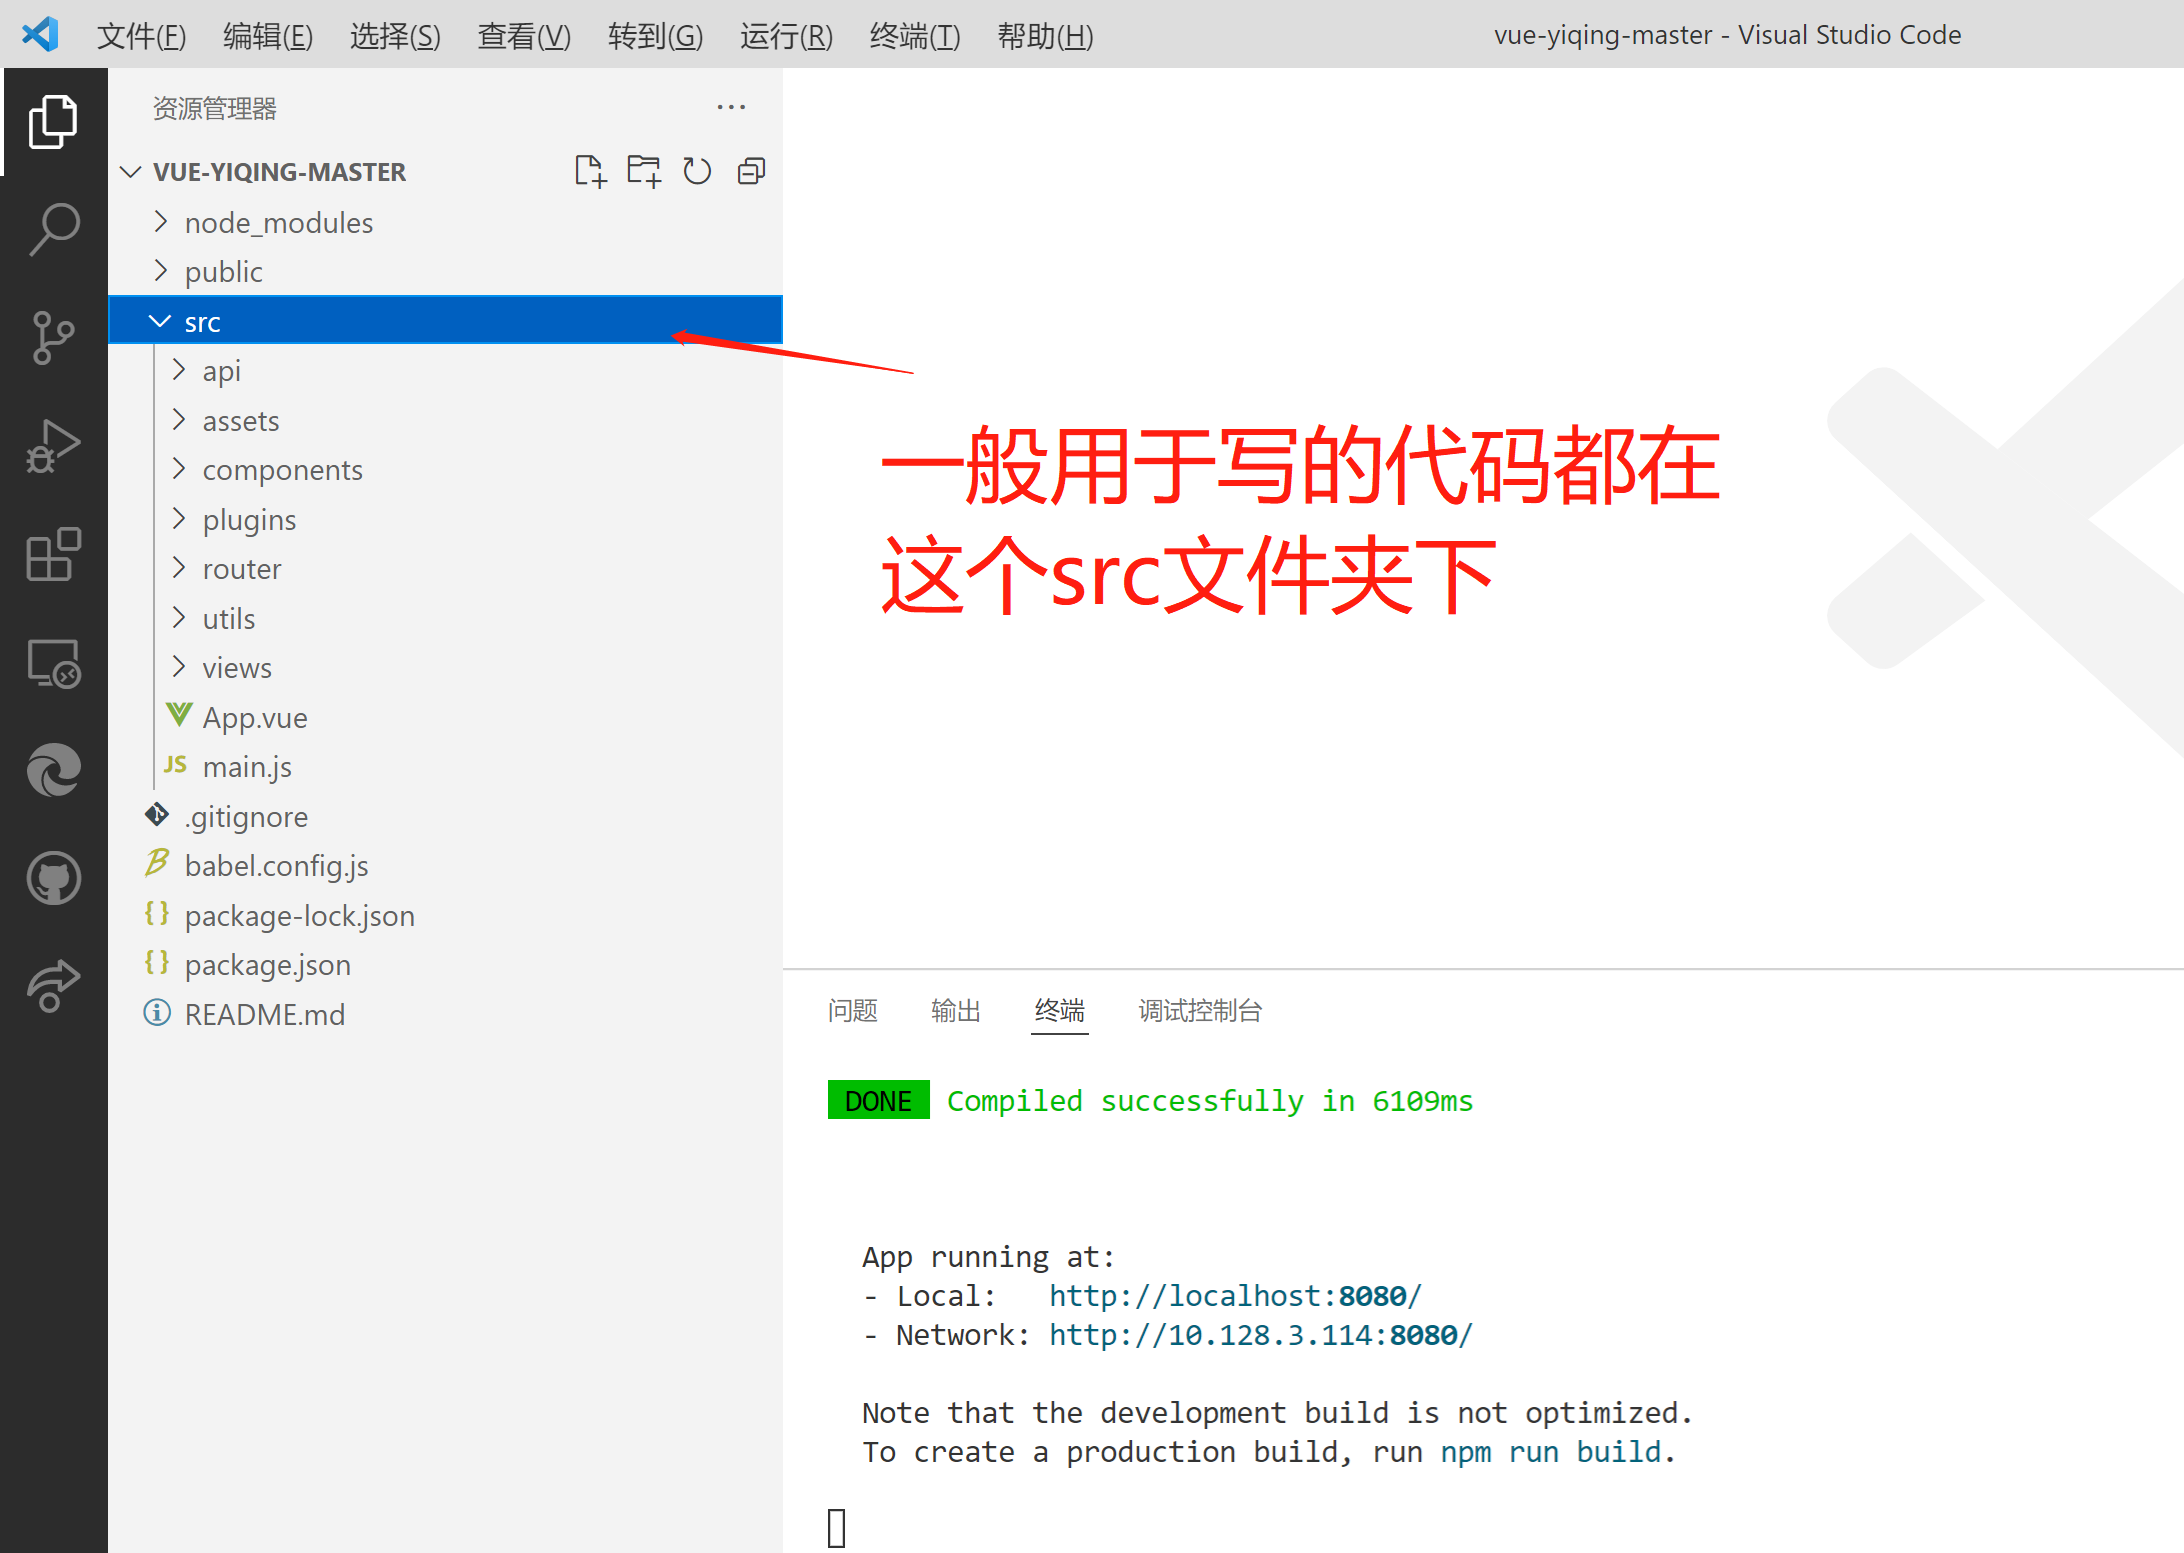The width and height of the screenshot is (2184, 1553).
Task: Collapse the VUE-YIQING-MASTER root section
Action: [279, 172]
